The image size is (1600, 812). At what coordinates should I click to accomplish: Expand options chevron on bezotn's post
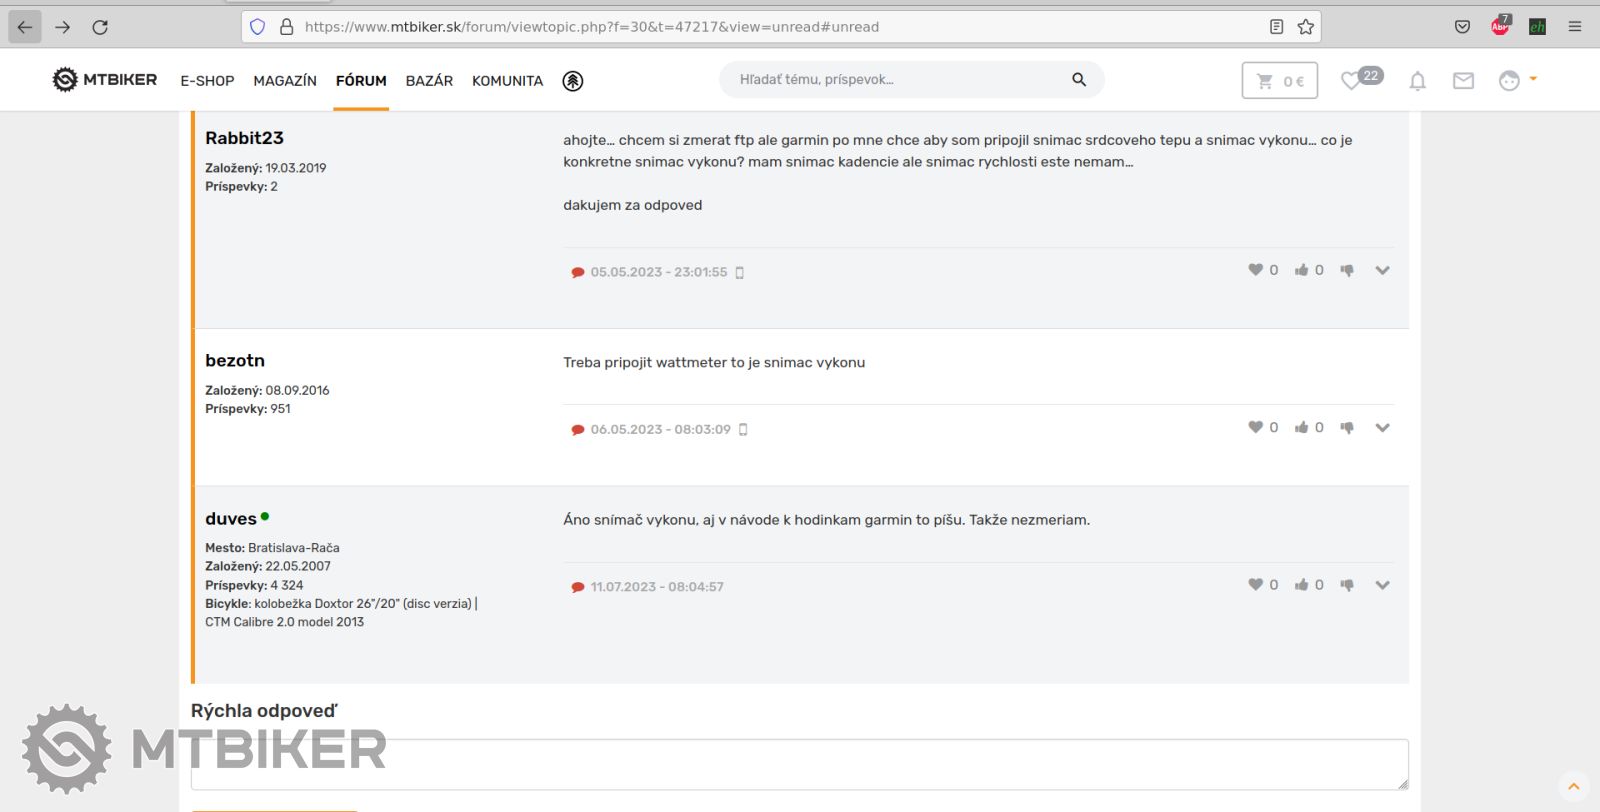1382,428
